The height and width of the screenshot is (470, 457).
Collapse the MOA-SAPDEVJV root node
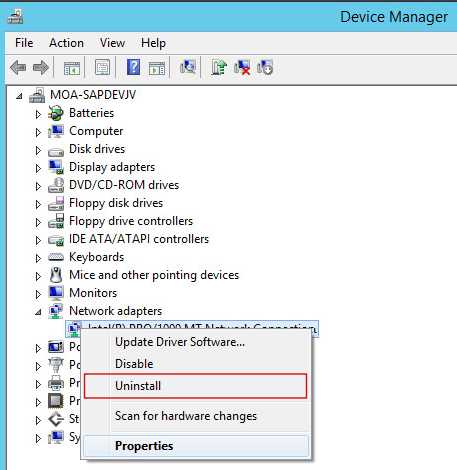pyautogui.click(x=19, y=96)
